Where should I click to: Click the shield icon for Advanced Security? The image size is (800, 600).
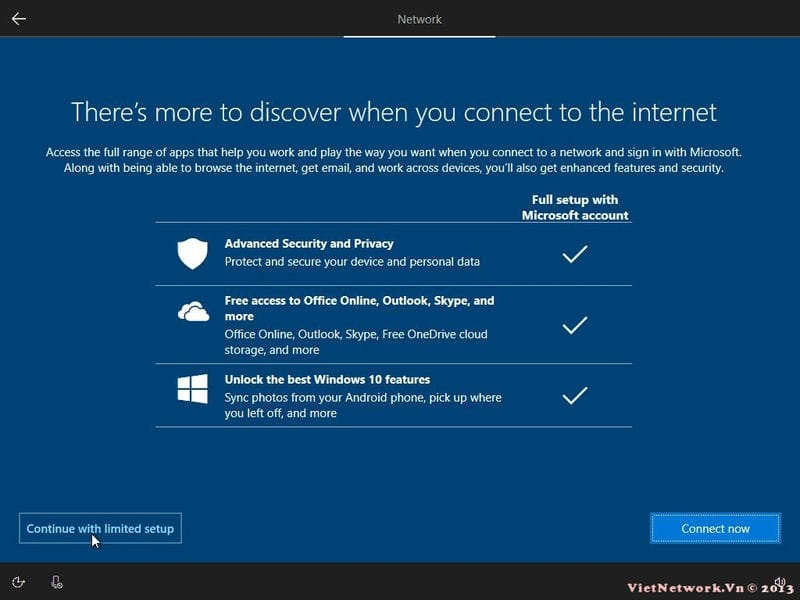point(192,254)
